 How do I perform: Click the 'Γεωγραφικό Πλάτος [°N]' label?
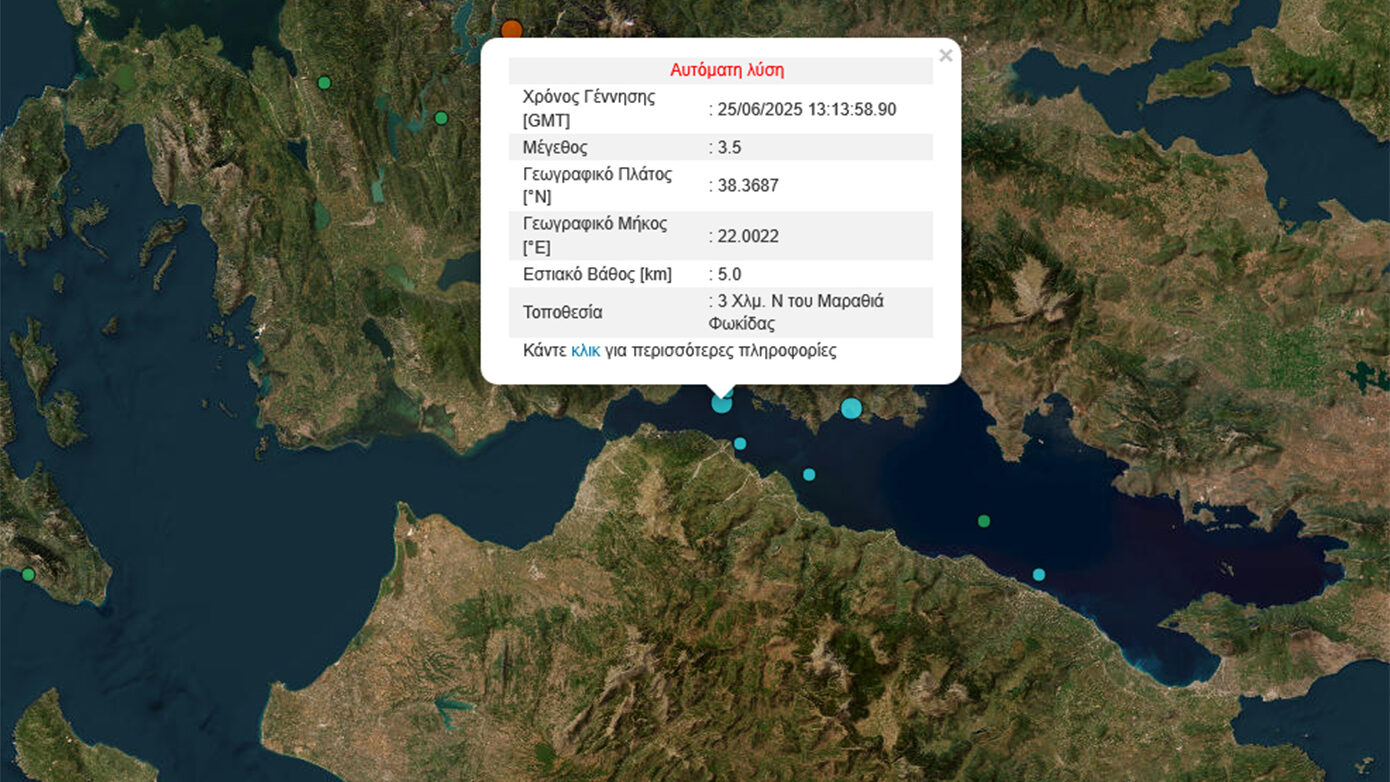pos(597,185)
